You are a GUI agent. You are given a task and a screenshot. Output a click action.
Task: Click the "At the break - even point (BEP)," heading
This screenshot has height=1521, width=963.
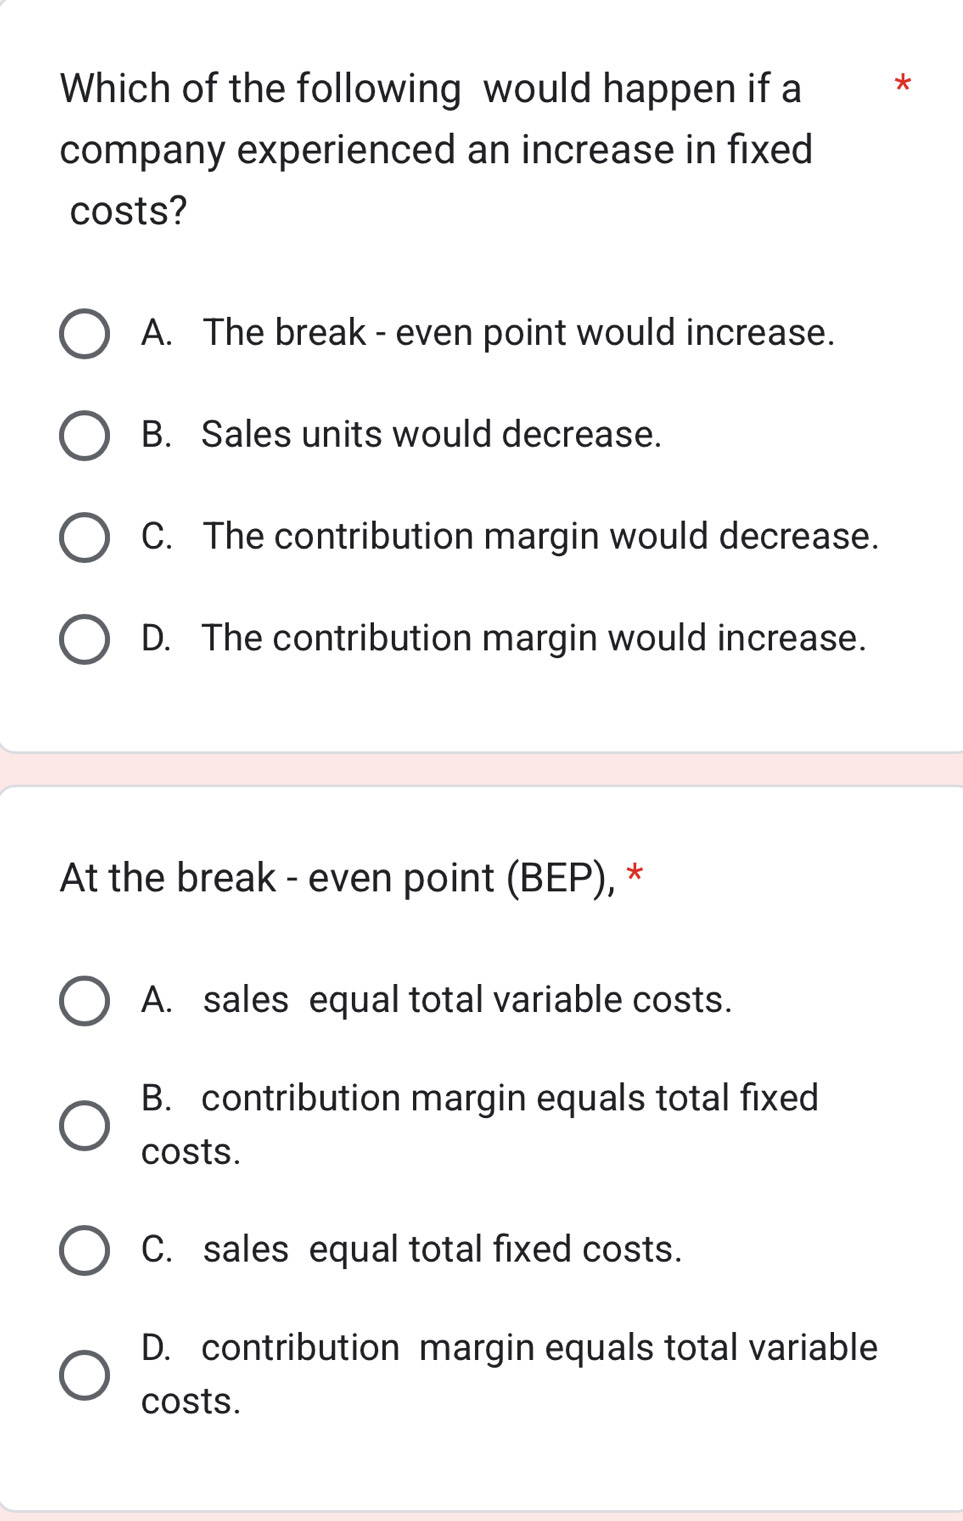click(337, 878)
